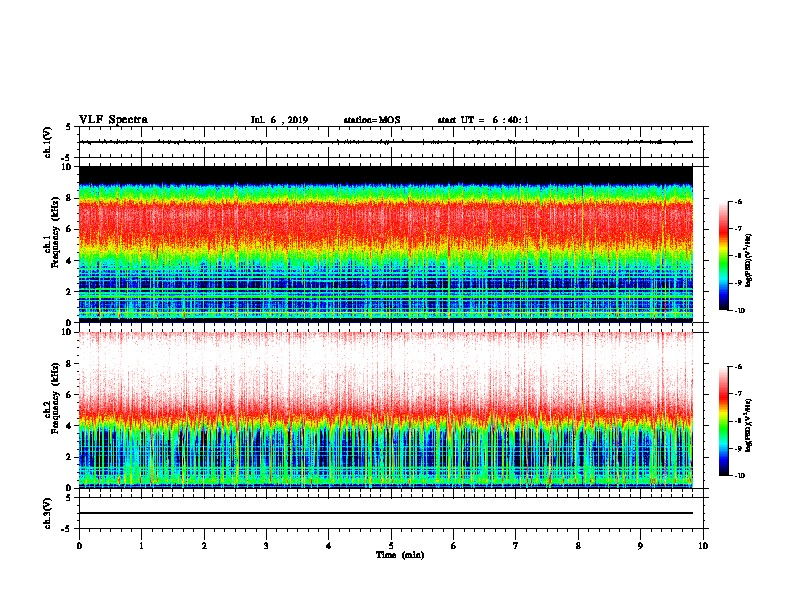Click ch.2 frequency axis tick "4"

[69, 426]
